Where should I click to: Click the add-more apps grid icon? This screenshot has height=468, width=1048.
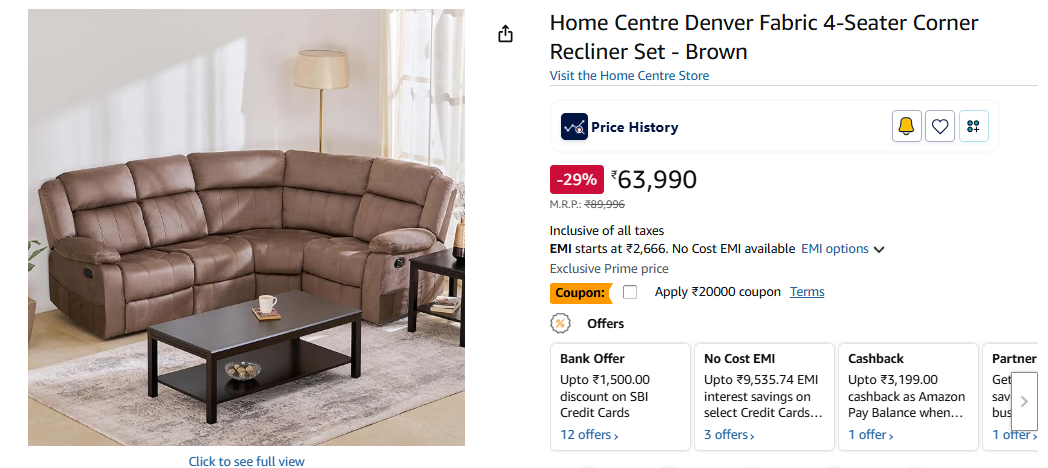(x=974, y=126)
